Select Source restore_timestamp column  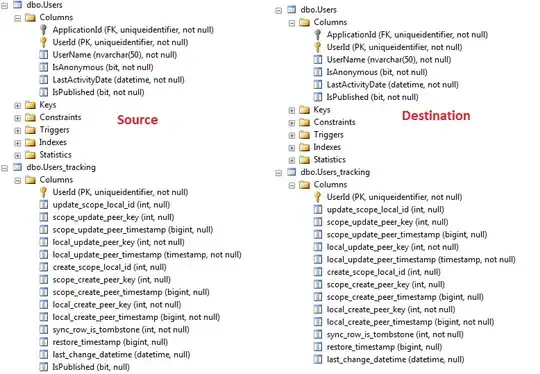(x=110, y=342)
